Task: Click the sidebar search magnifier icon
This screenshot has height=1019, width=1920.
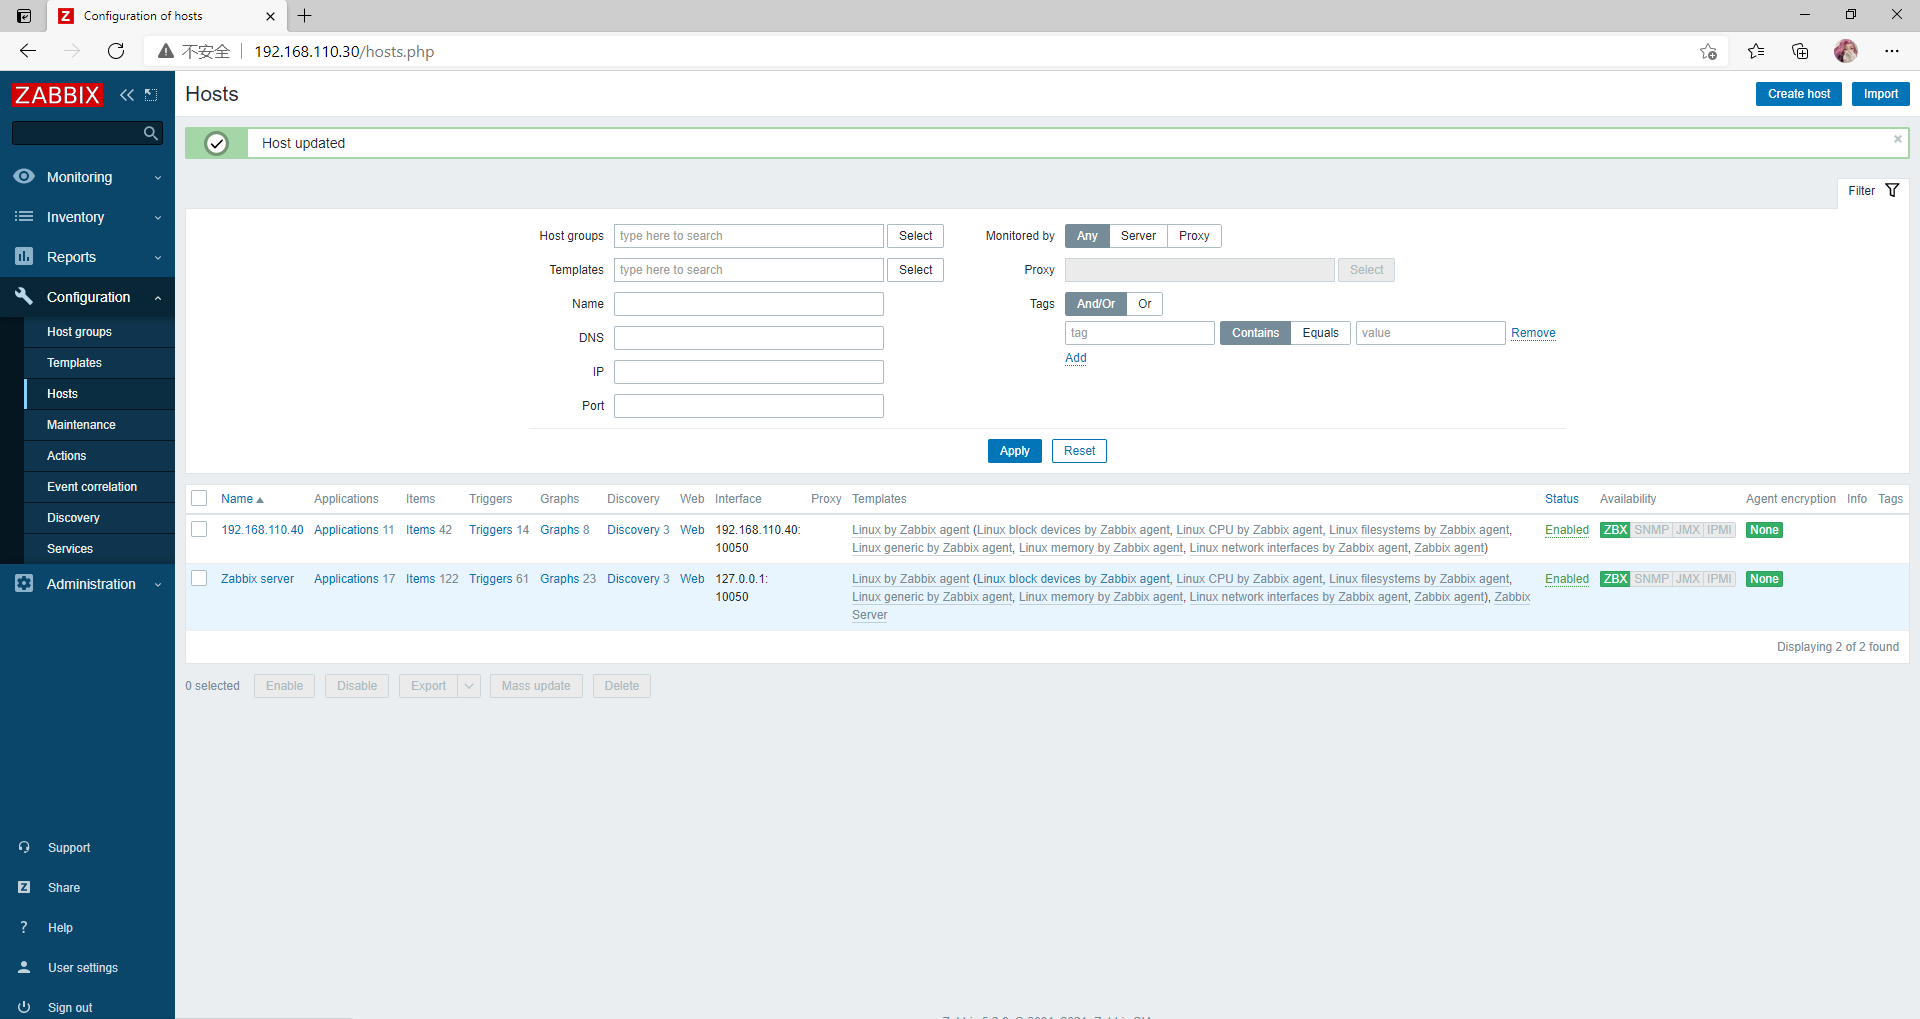Action: pos(150,133)
